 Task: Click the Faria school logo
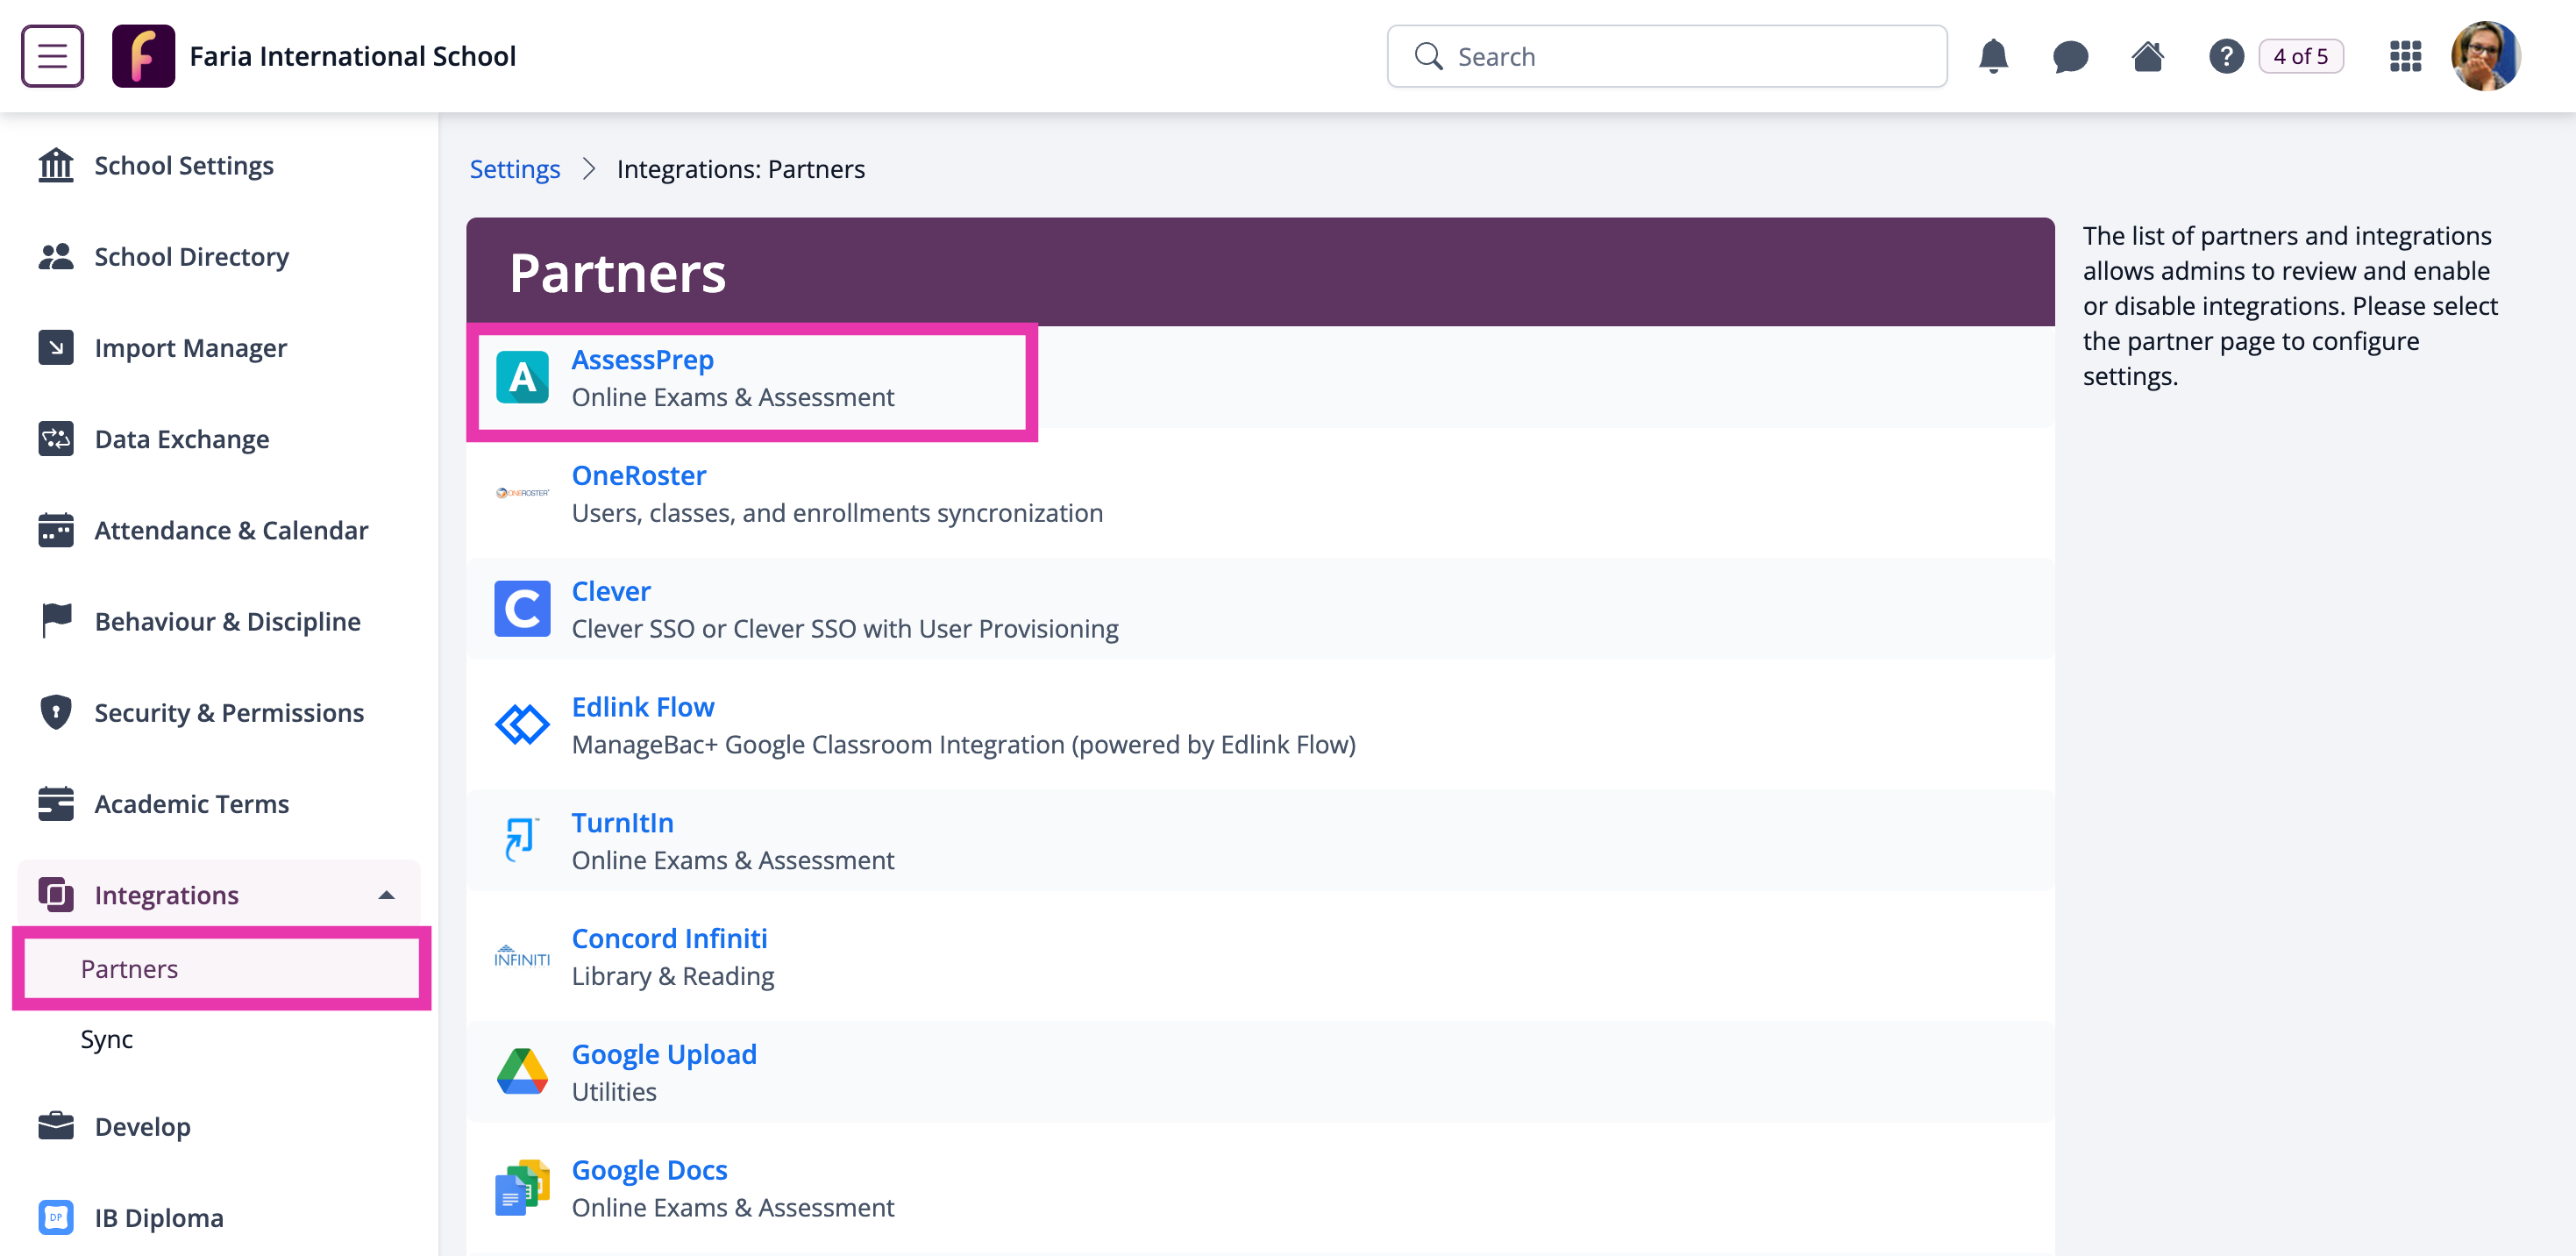tap(143, 56)
